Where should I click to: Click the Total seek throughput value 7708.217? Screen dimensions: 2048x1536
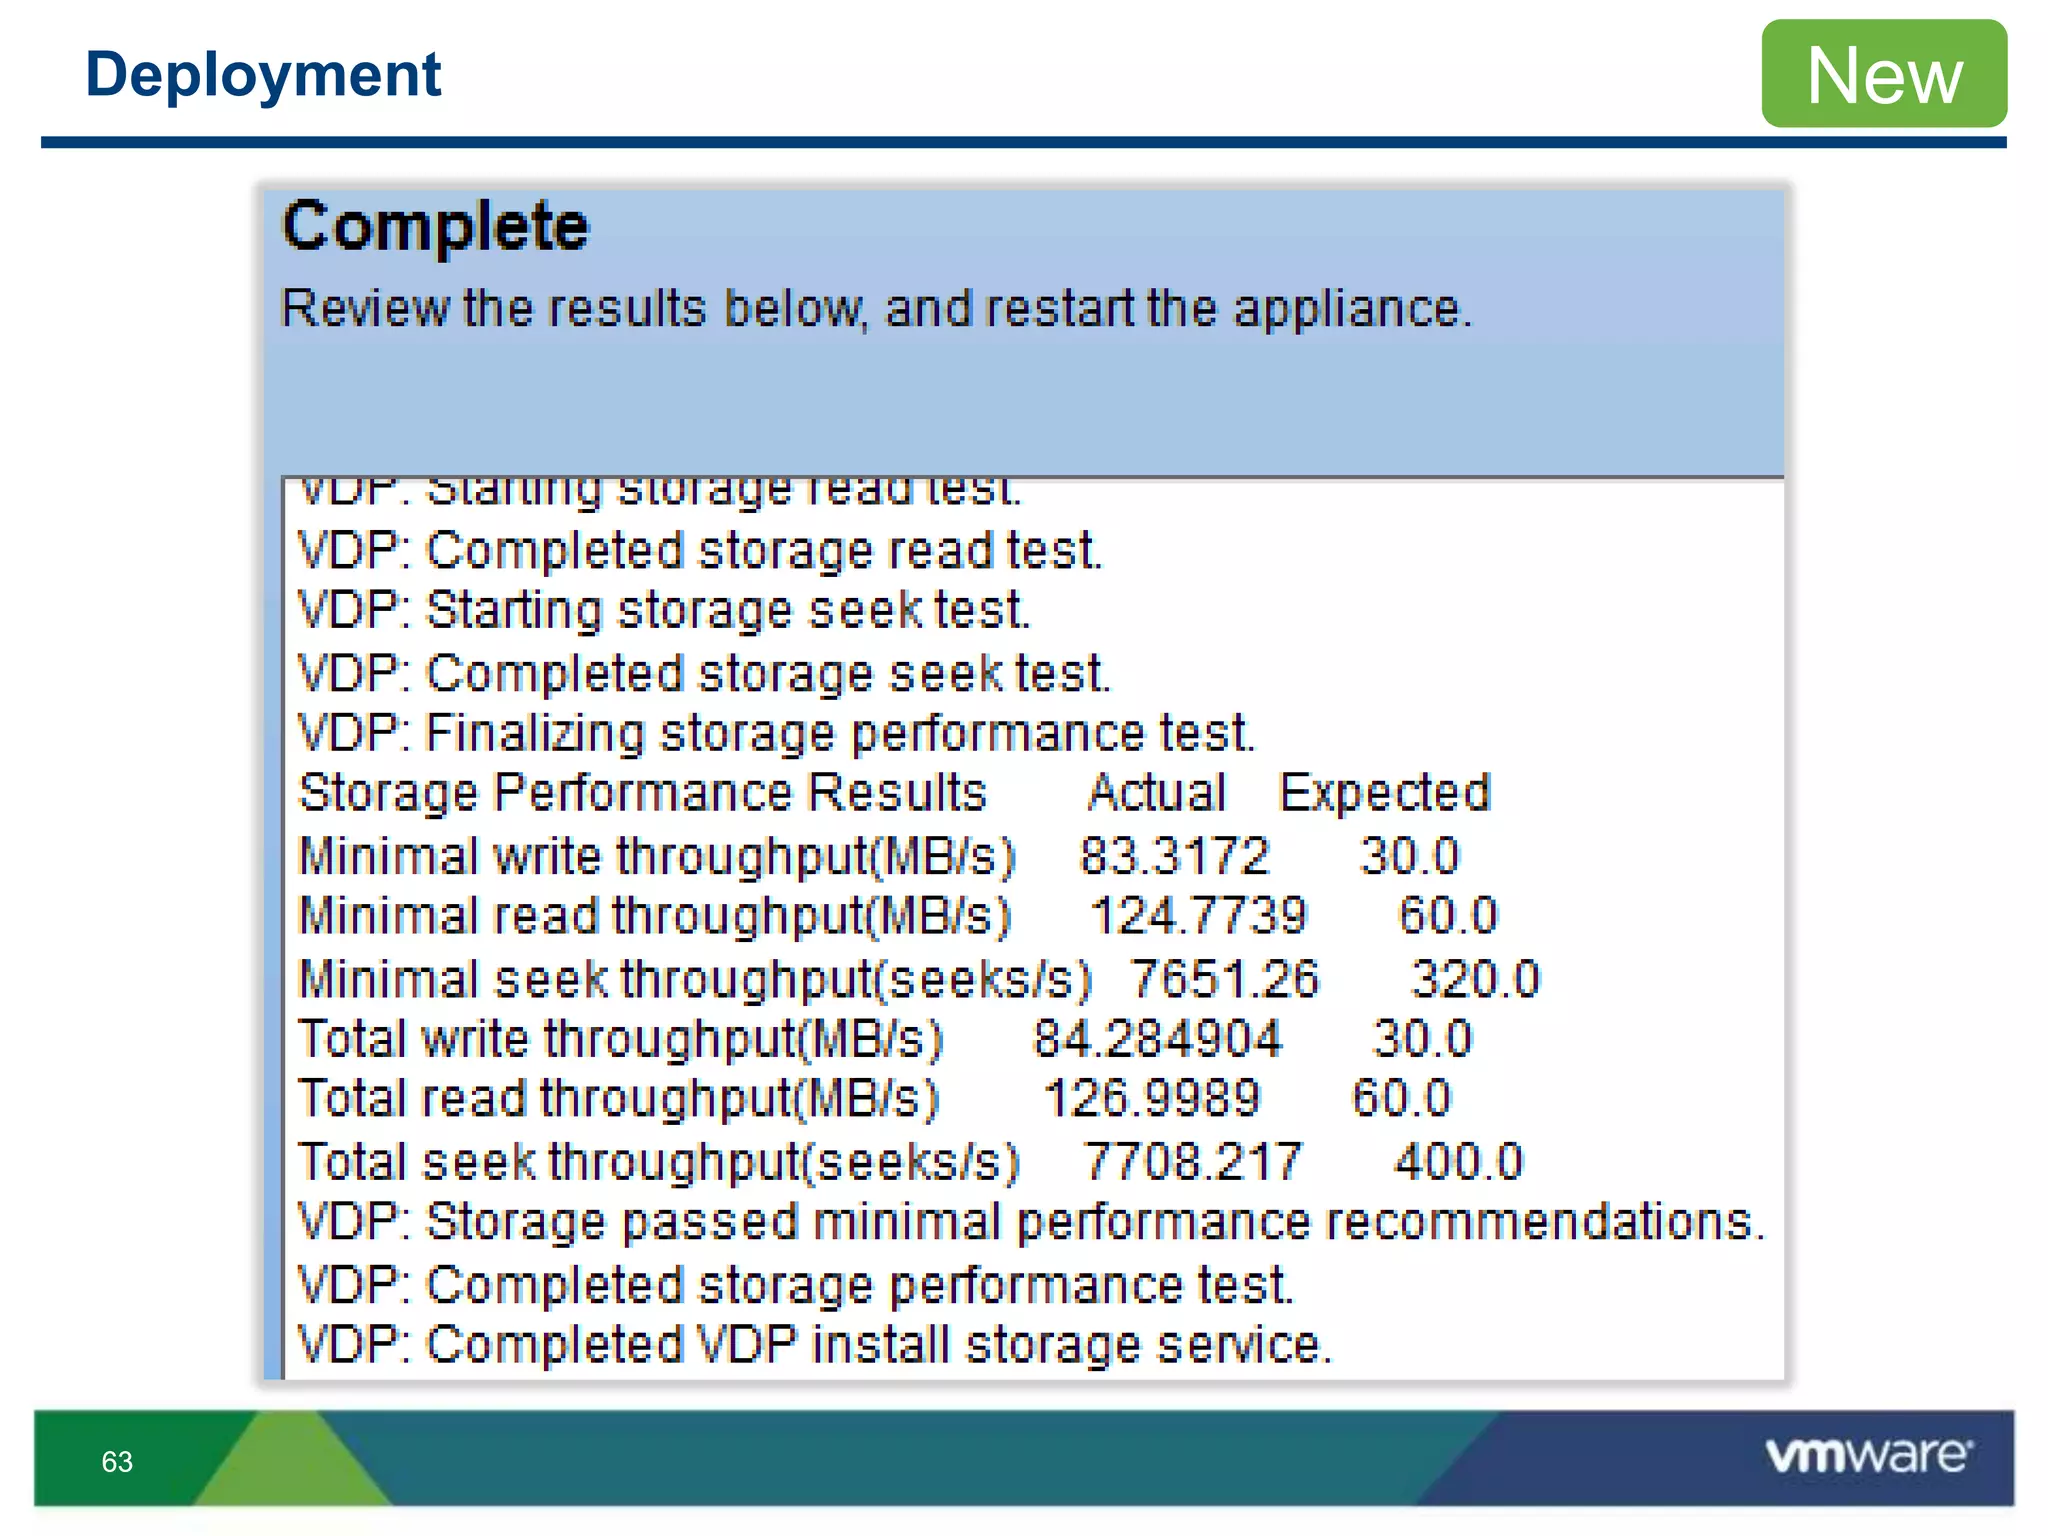(1193, 1162)
